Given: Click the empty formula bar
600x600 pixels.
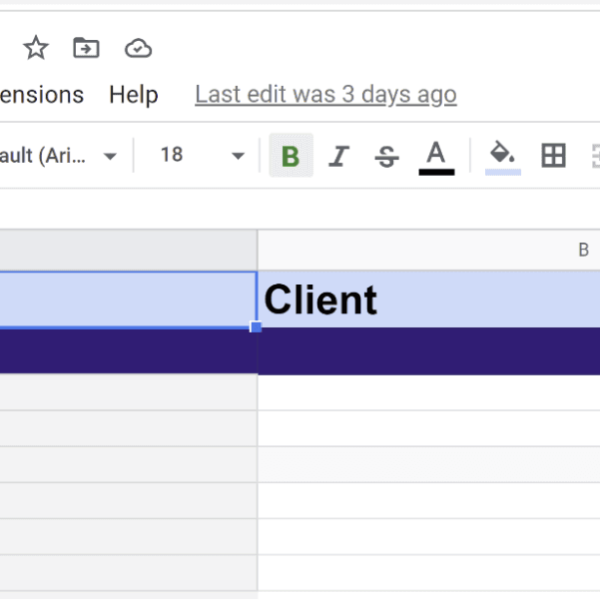Looking at the screenshot, I should pyautogui.click(x=300, y=208).
